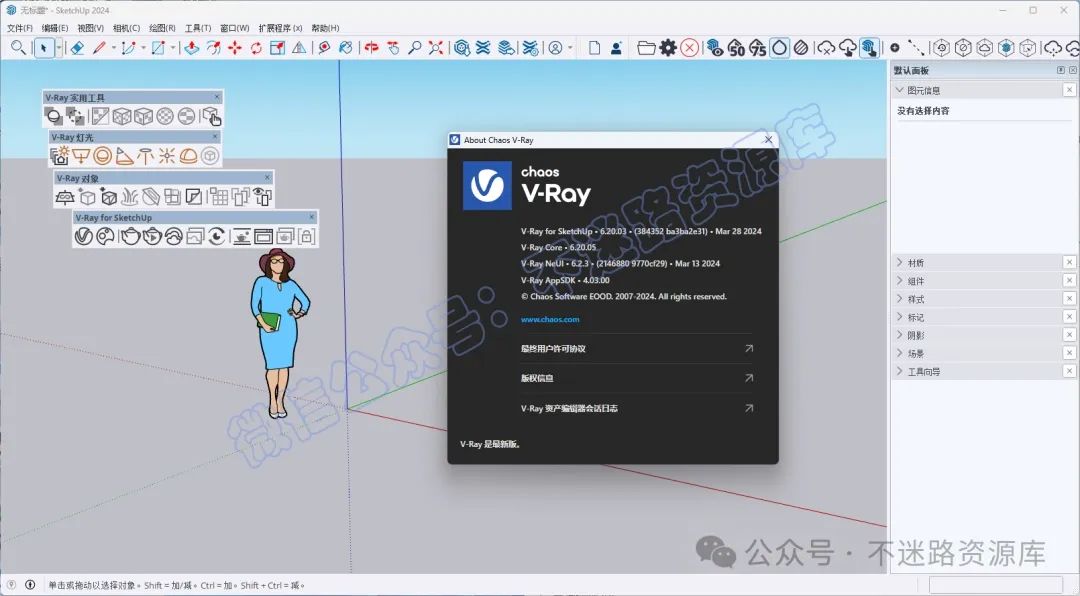The width and height of the screenshot is (1080, 596).
Task: Open 版权信息 in About dialog
Action: coord(636,378)
